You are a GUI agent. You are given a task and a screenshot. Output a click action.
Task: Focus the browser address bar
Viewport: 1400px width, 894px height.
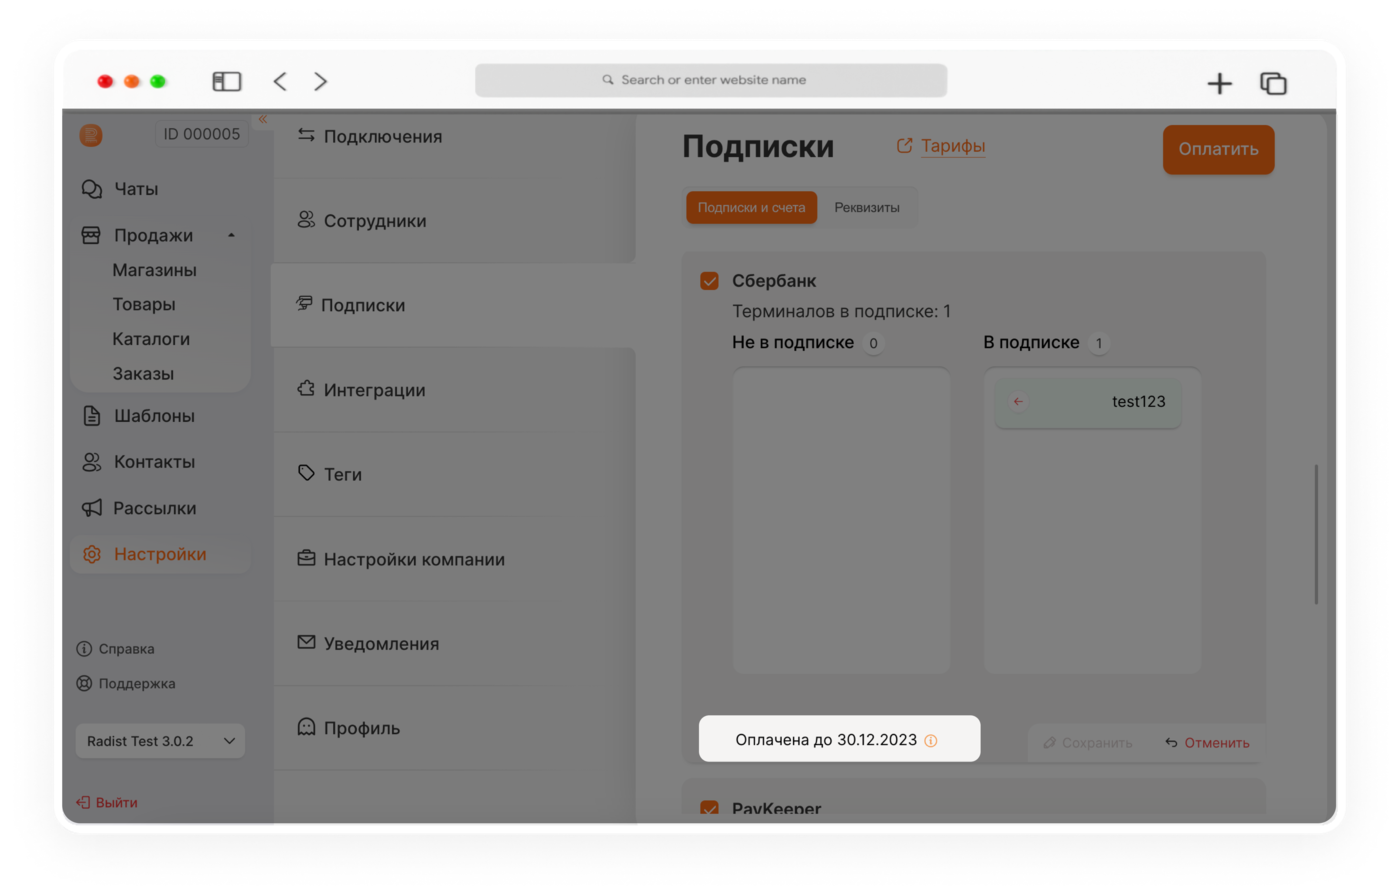point(711,80)
